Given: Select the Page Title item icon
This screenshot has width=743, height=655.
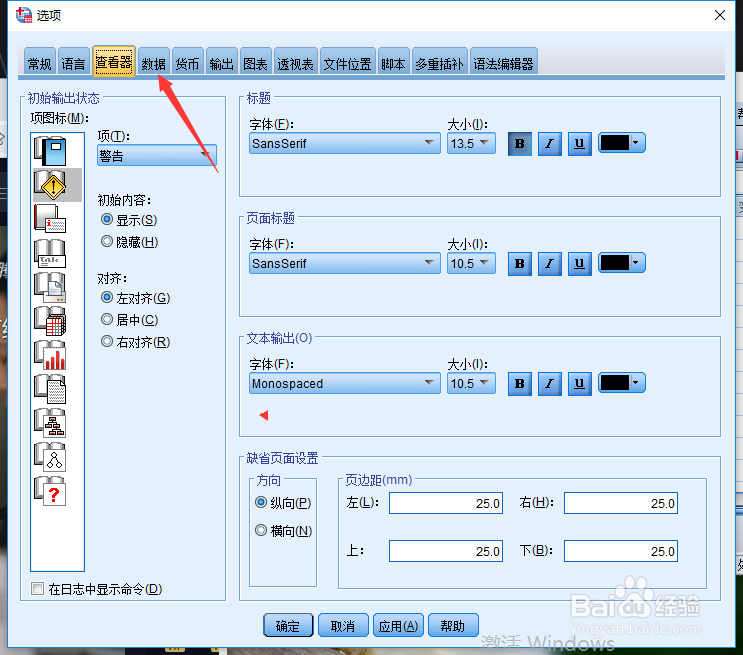Looking at the screenshot, I should pyautogui.click(x=50, y=287).
